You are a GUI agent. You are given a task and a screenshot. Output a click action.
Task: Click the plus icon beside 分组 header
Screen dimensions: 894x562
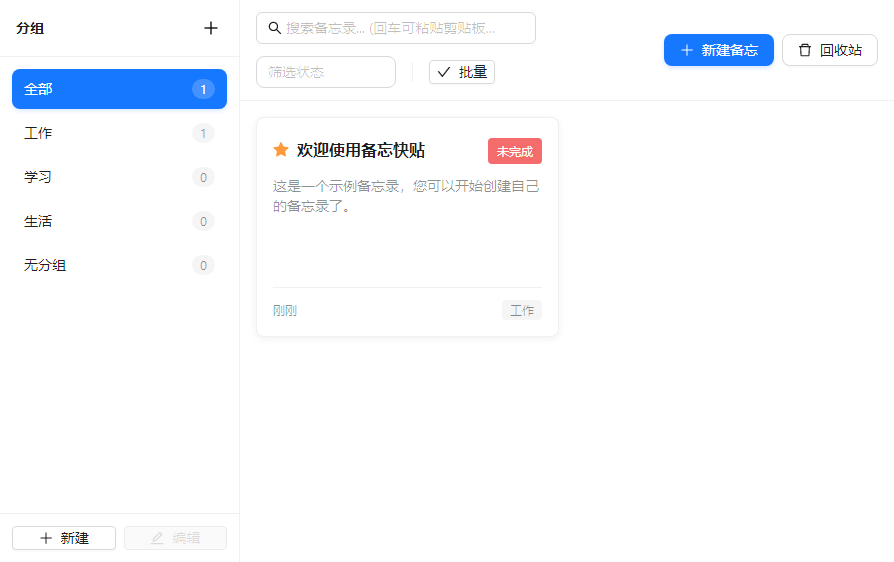[x=211, y=28]
